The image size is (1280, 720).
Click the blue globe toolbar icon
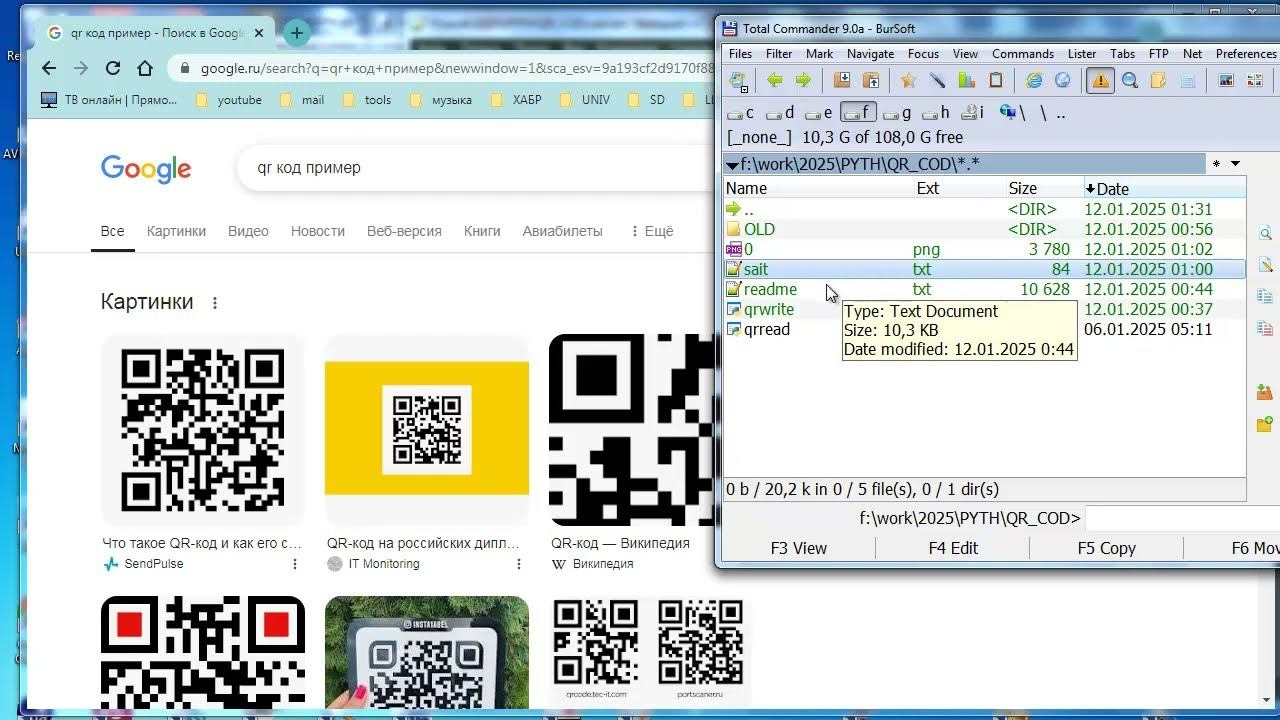coord(1063,81)
